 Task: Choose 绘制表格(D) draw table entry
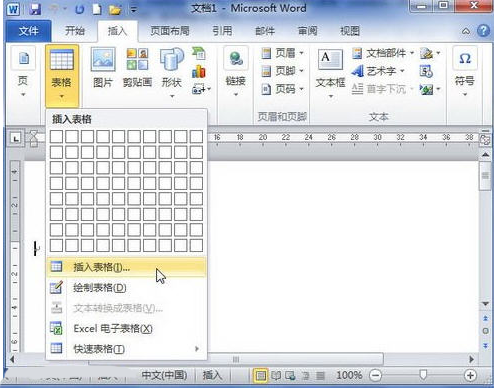coord(126,288)
